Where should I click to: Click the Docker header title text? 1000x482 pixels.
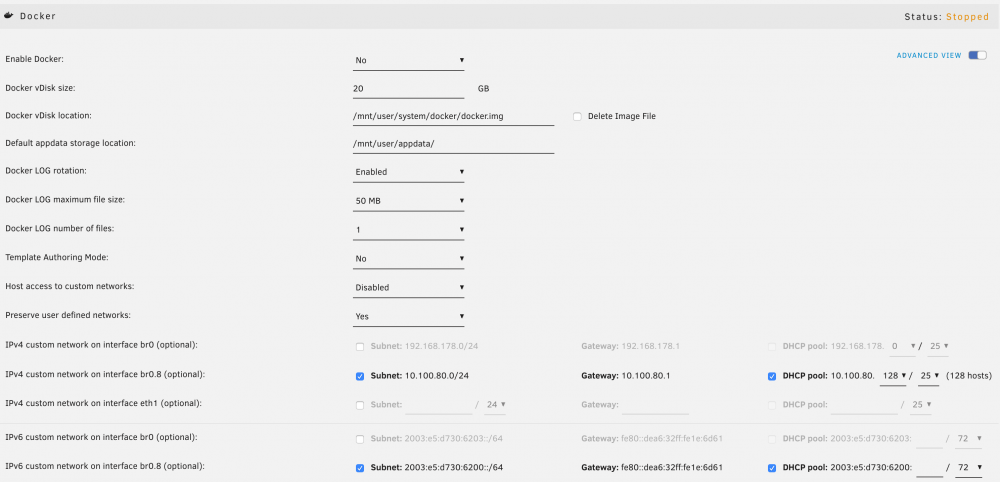[38, 17]
